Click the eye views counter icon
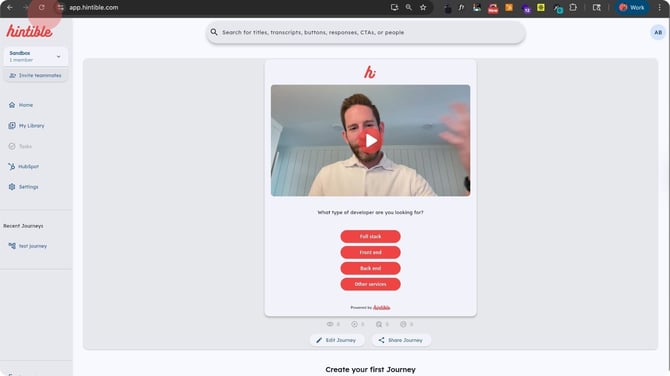 click(330, 324)
